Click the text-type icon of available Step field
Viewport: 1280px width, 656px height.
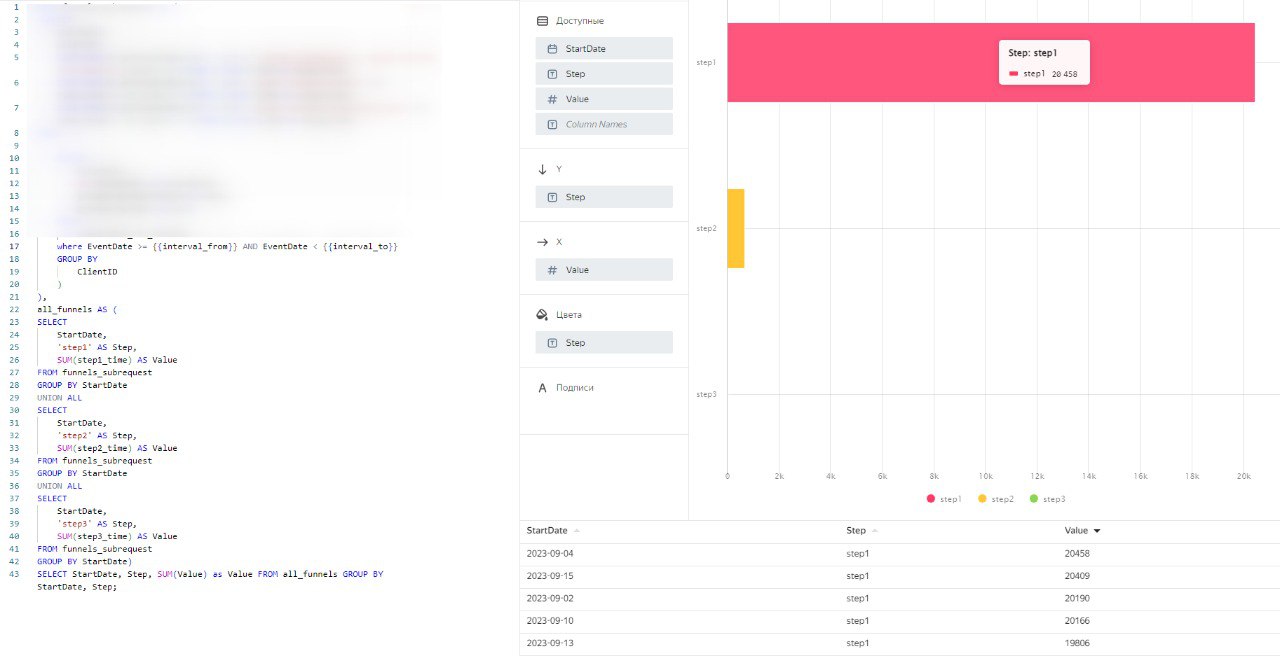[552, 74]
